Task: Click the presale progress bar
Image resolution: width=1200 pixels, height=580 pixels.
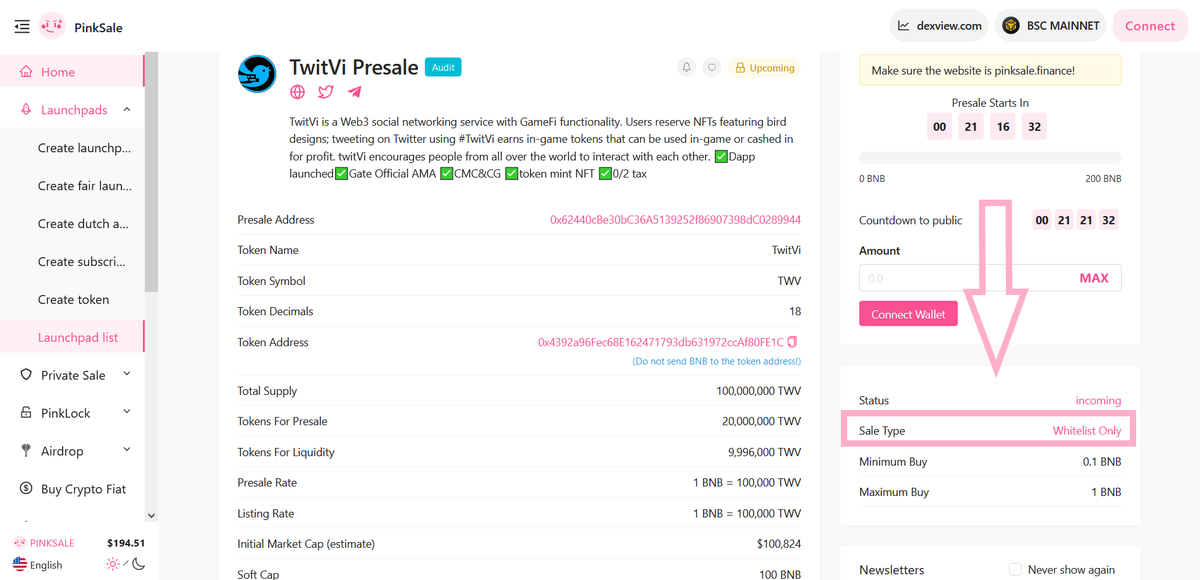Action: [990, 158]
